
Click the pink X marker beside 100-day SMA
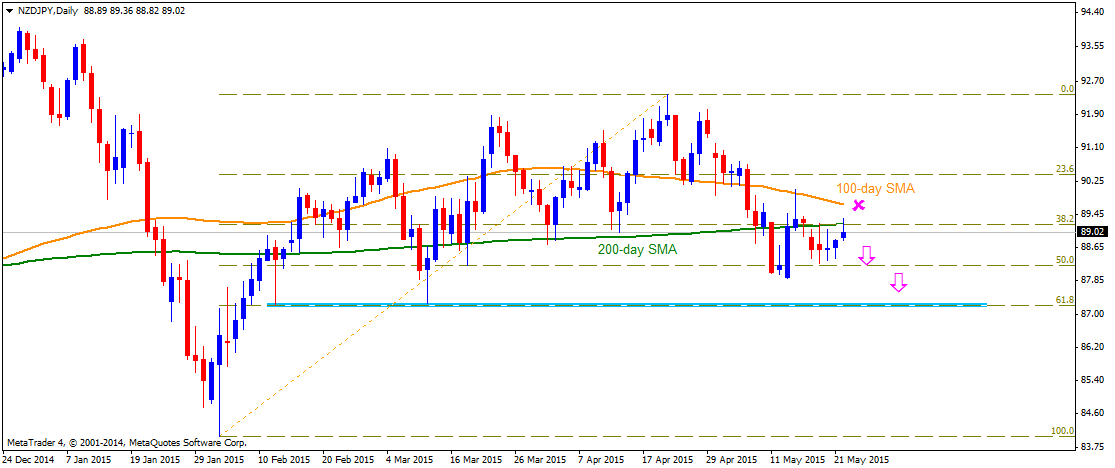(858, 205)
